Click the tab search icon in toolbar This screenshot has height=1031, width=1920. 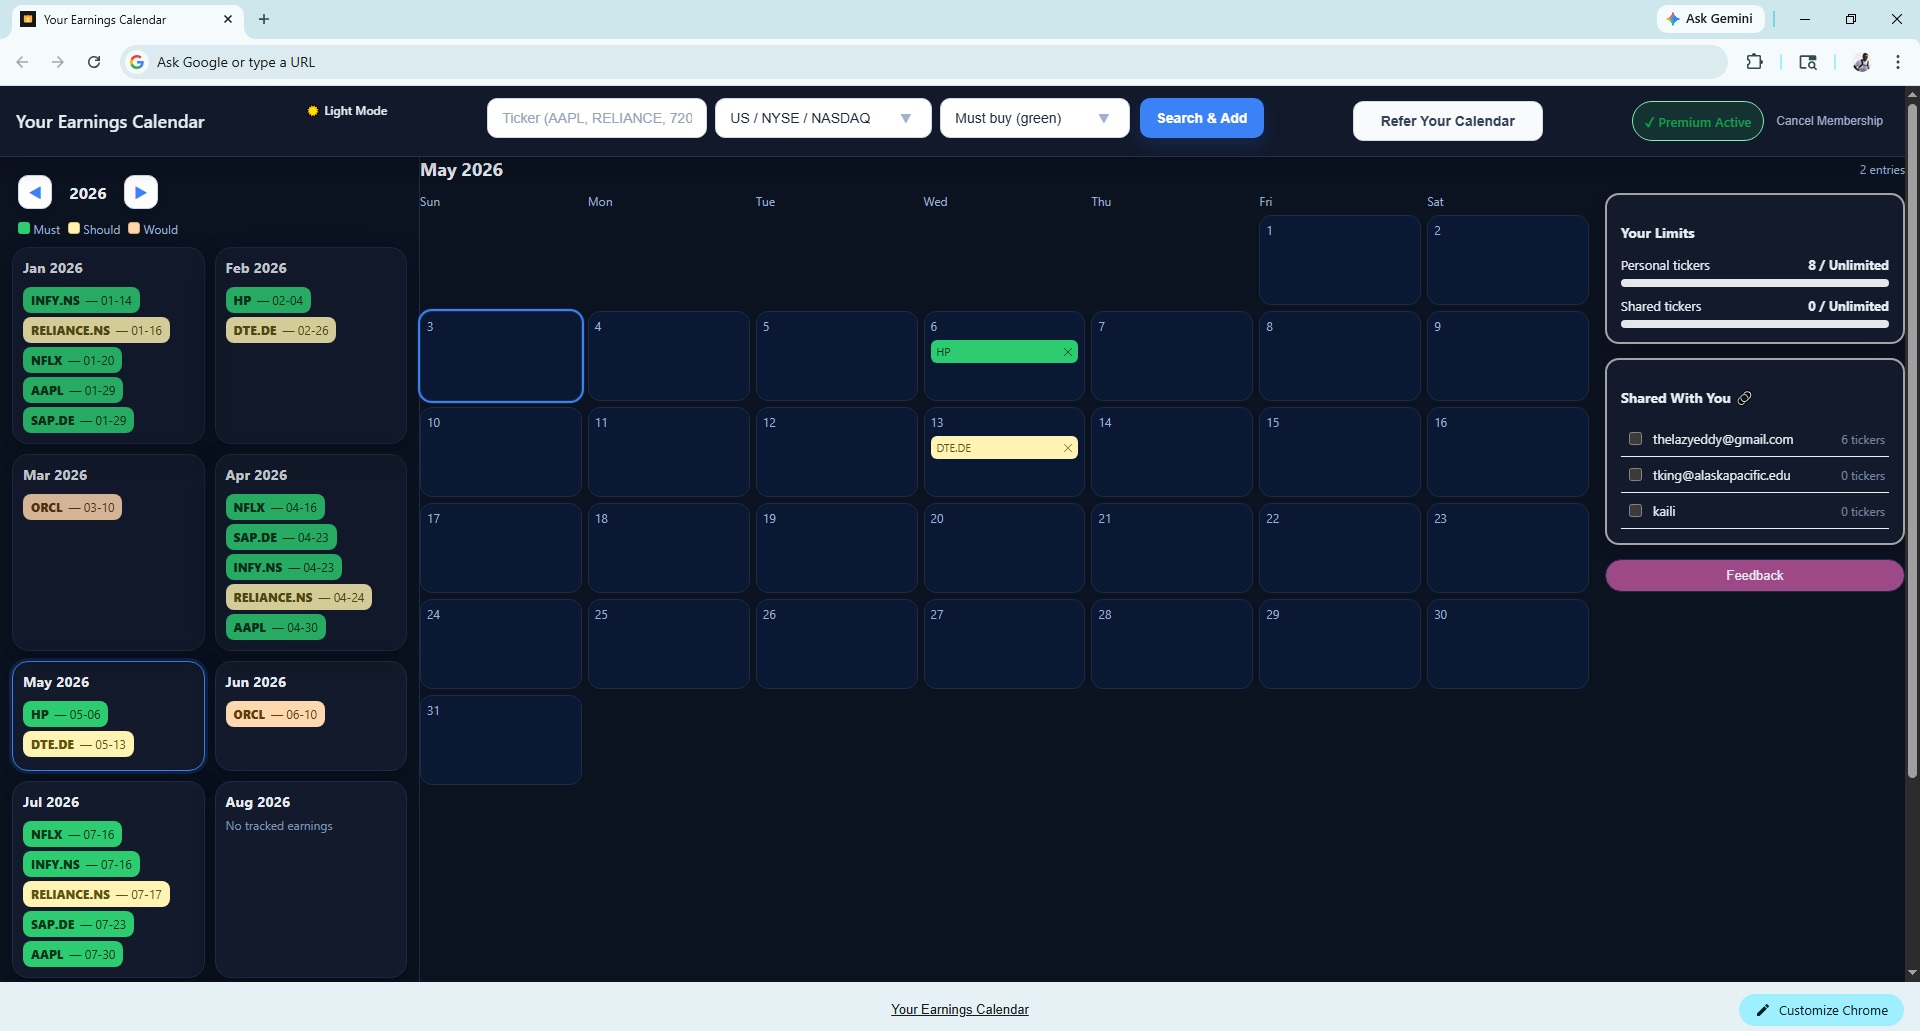click(1808, 62)
